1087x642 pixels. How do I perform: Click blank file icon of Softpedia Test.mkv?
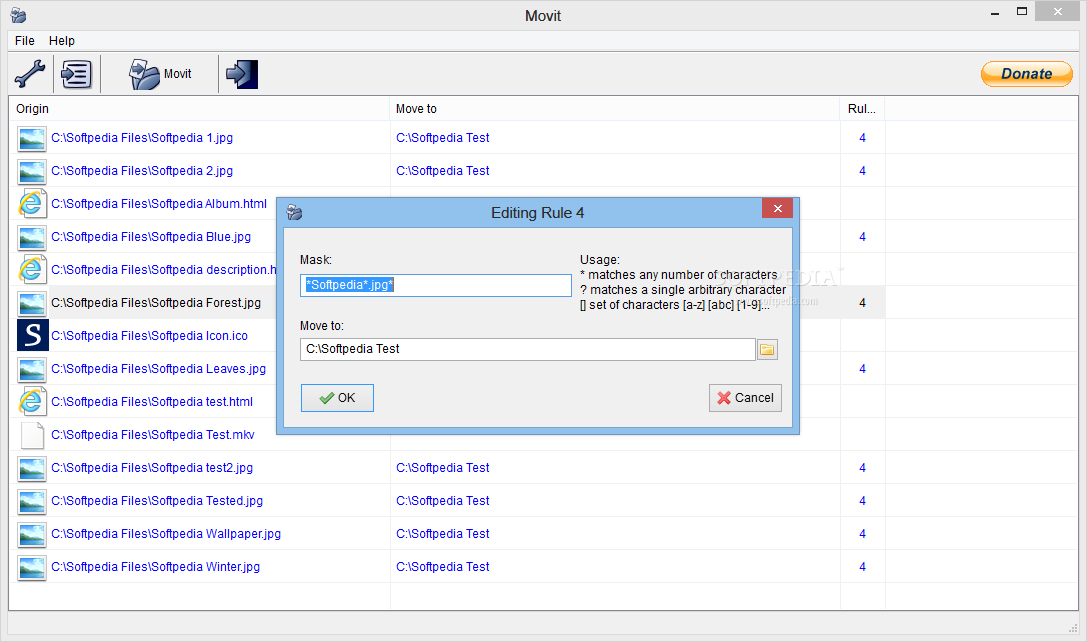coord(32,435)
